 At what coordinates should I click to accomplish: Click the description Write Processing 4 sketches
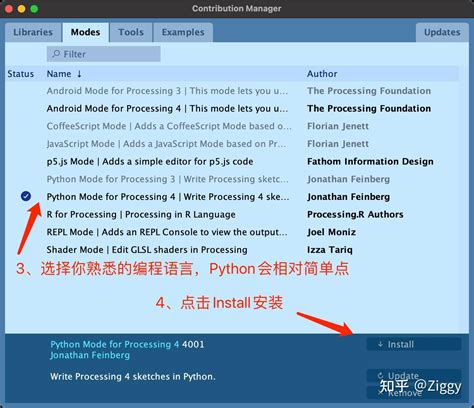pyautogui.click(x=133, y=376)
